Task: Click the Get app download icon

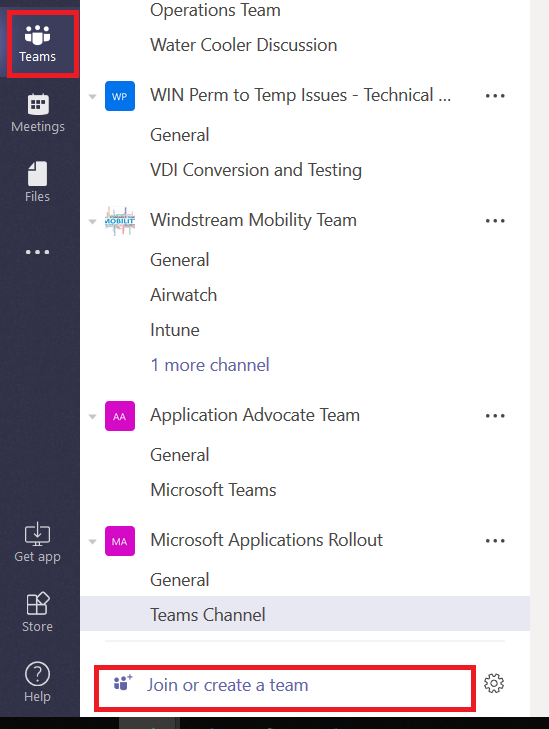Action: (x=38, y=534)
